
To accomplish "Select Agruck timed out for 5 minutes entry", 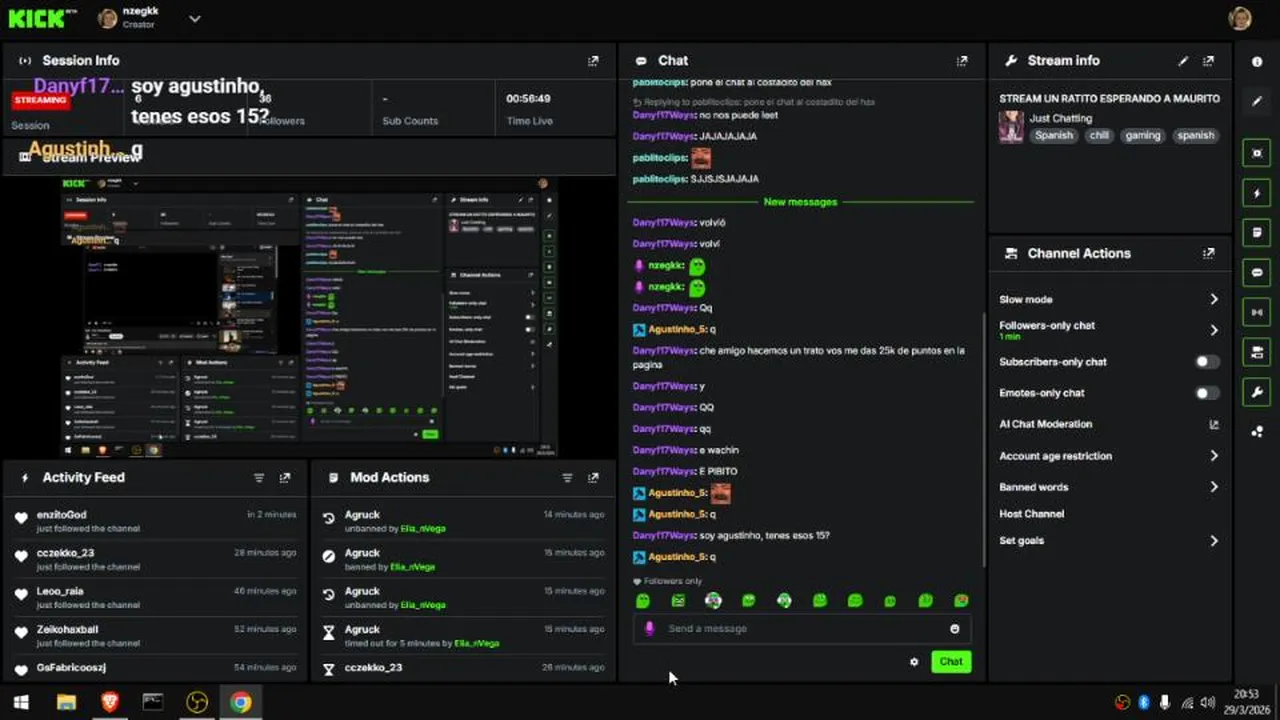I will (463, 636).
